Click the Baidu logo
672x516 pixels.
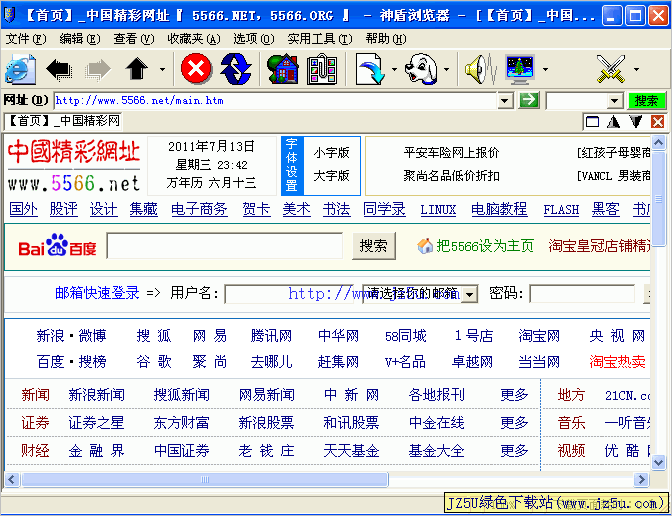(57, 246)
